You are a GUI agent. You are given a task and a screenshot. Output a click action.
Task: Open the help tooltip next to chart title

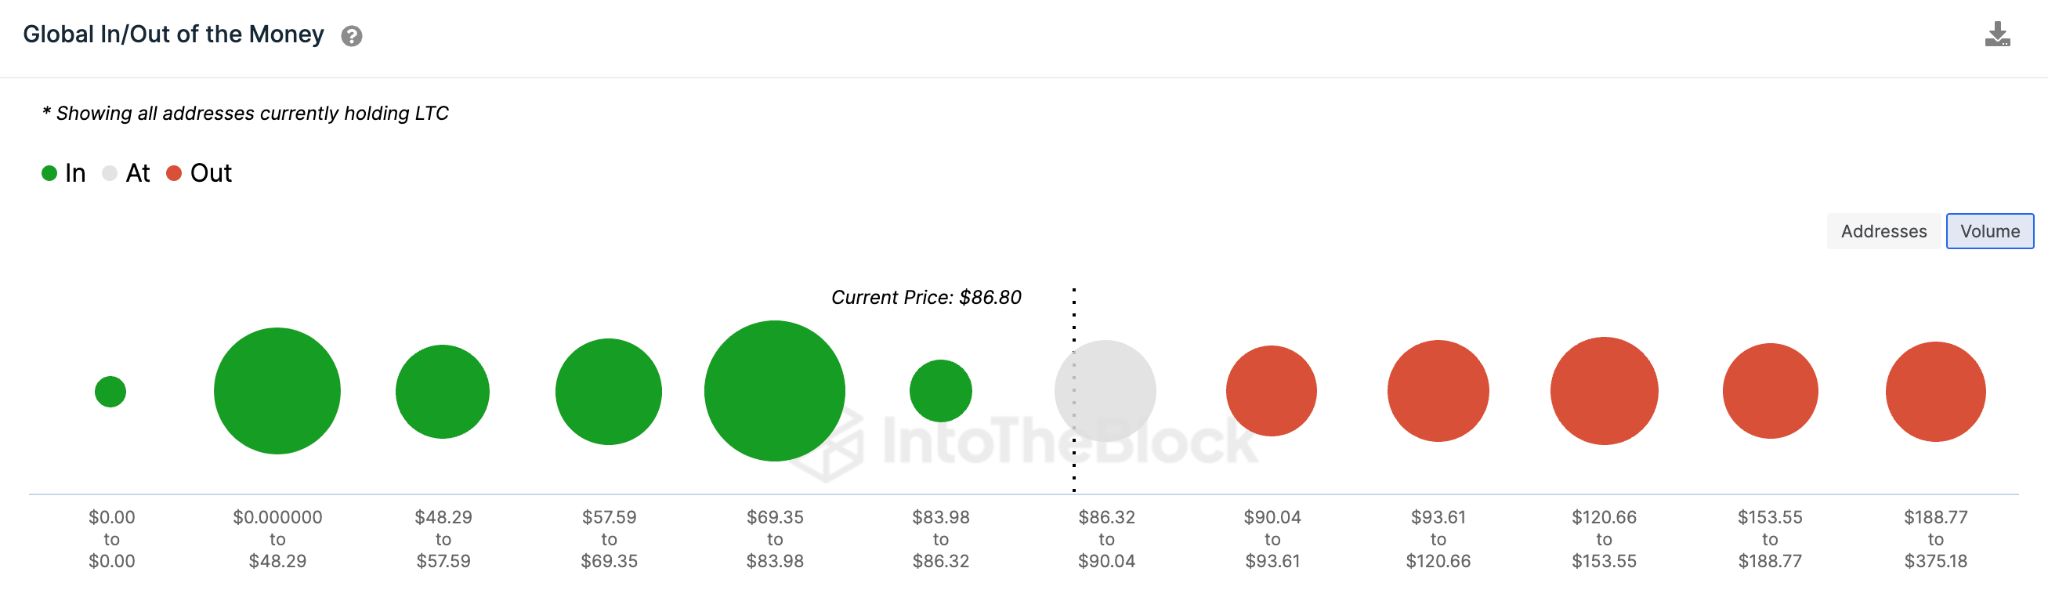pyautogui.click(x=350, y=36)
